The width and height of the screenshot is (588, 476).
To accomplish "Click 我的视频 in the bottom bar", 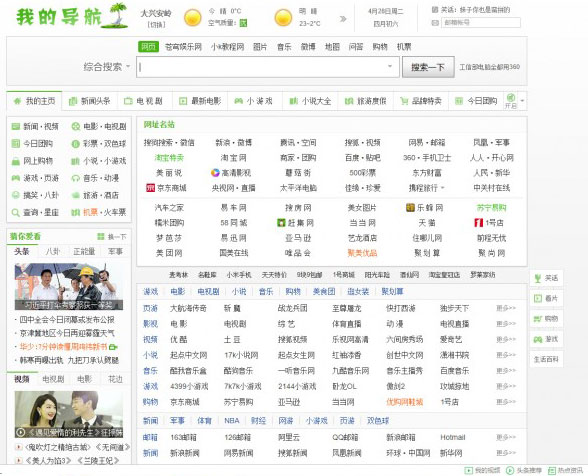I will click(483, 470).
